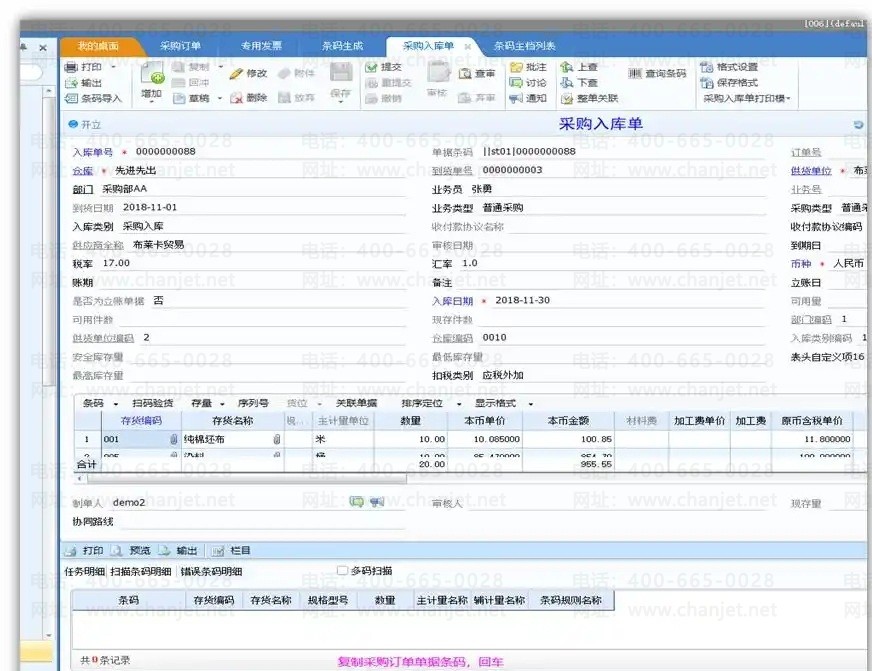
Task: Open 查询条码 barcode query
Action: click(x=635, y=74)
